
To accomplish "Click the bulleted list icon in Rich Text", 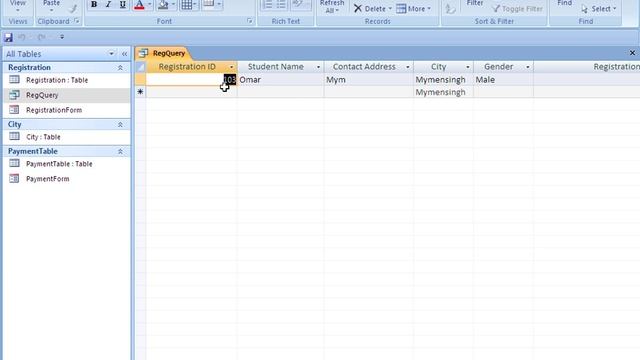I will (281, 4).
